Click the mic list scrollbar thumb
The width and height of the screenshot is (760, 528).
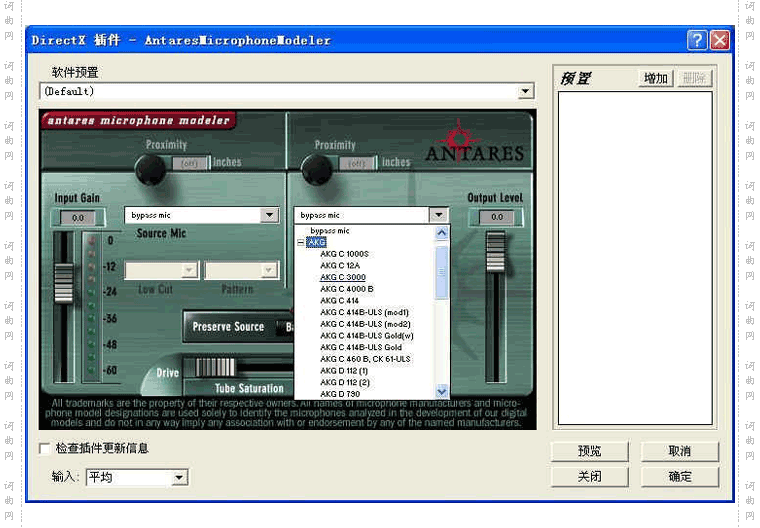[442, 272]
